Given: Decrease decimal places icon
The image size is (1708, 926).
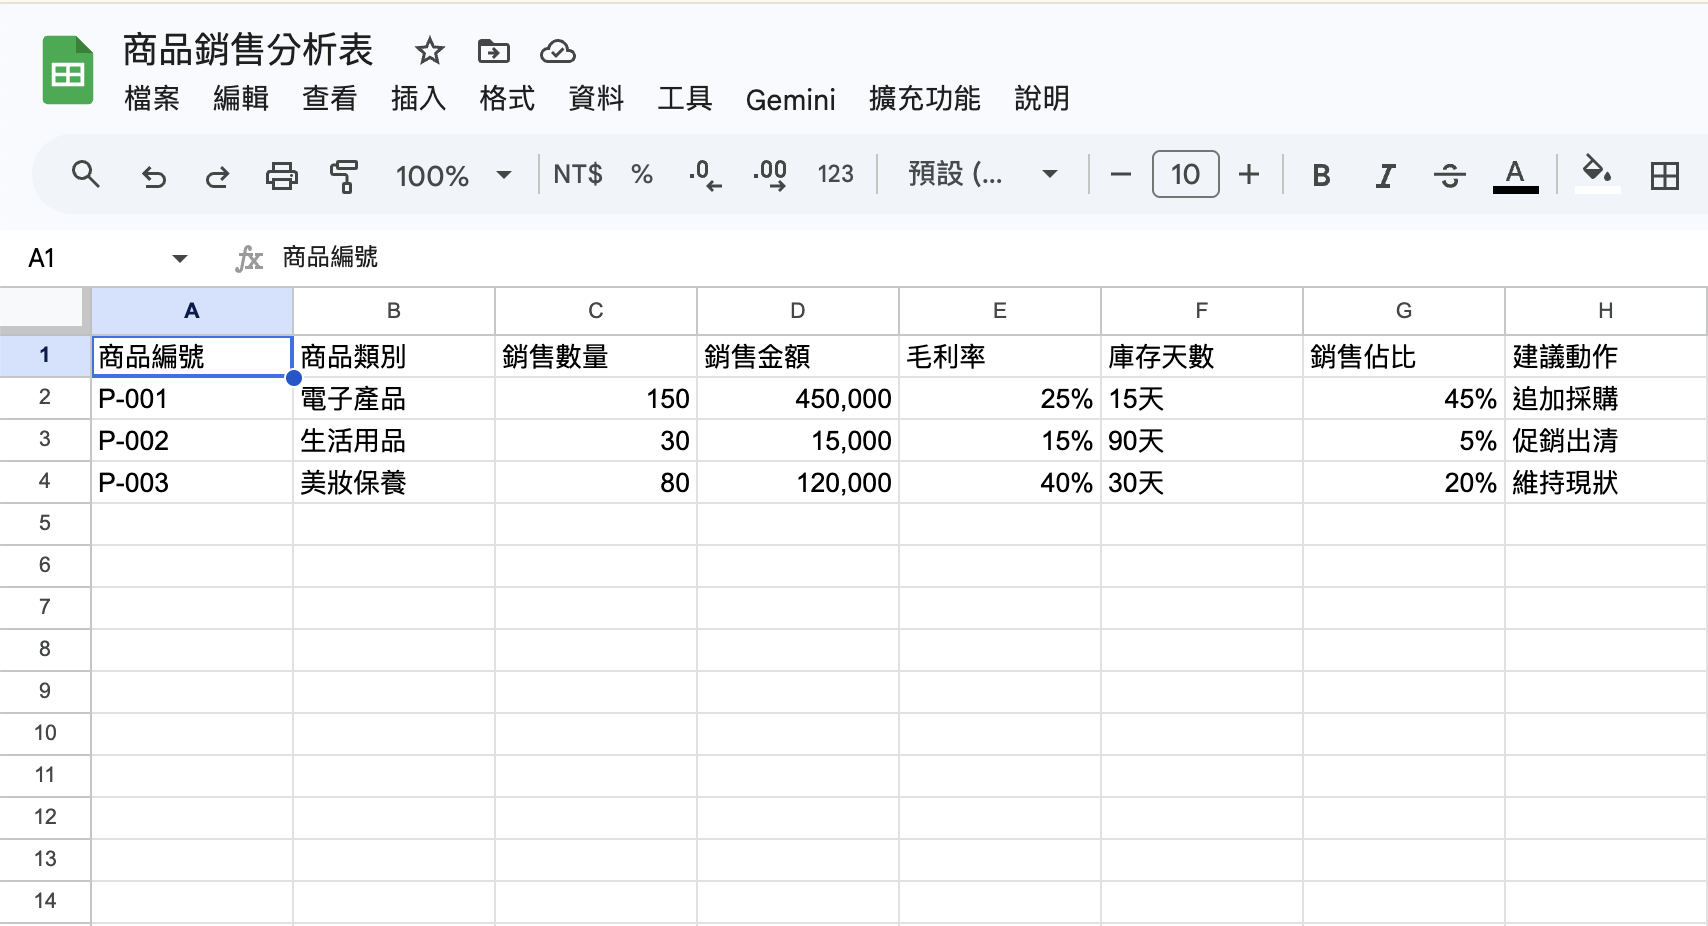Looking at the screenshot, I should [x=705, y=174].
